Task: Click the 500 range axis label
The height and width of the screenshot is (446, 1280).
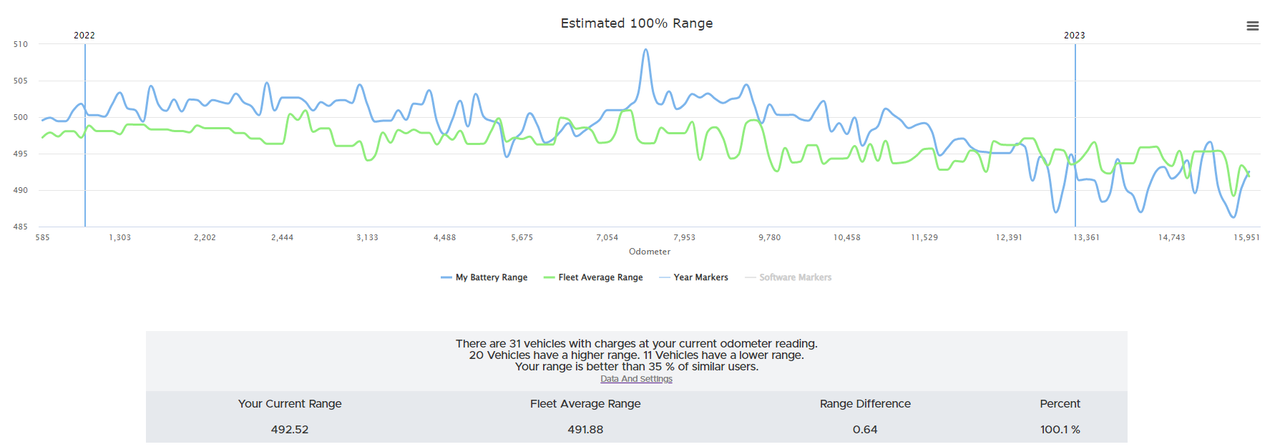Action: 21,117
